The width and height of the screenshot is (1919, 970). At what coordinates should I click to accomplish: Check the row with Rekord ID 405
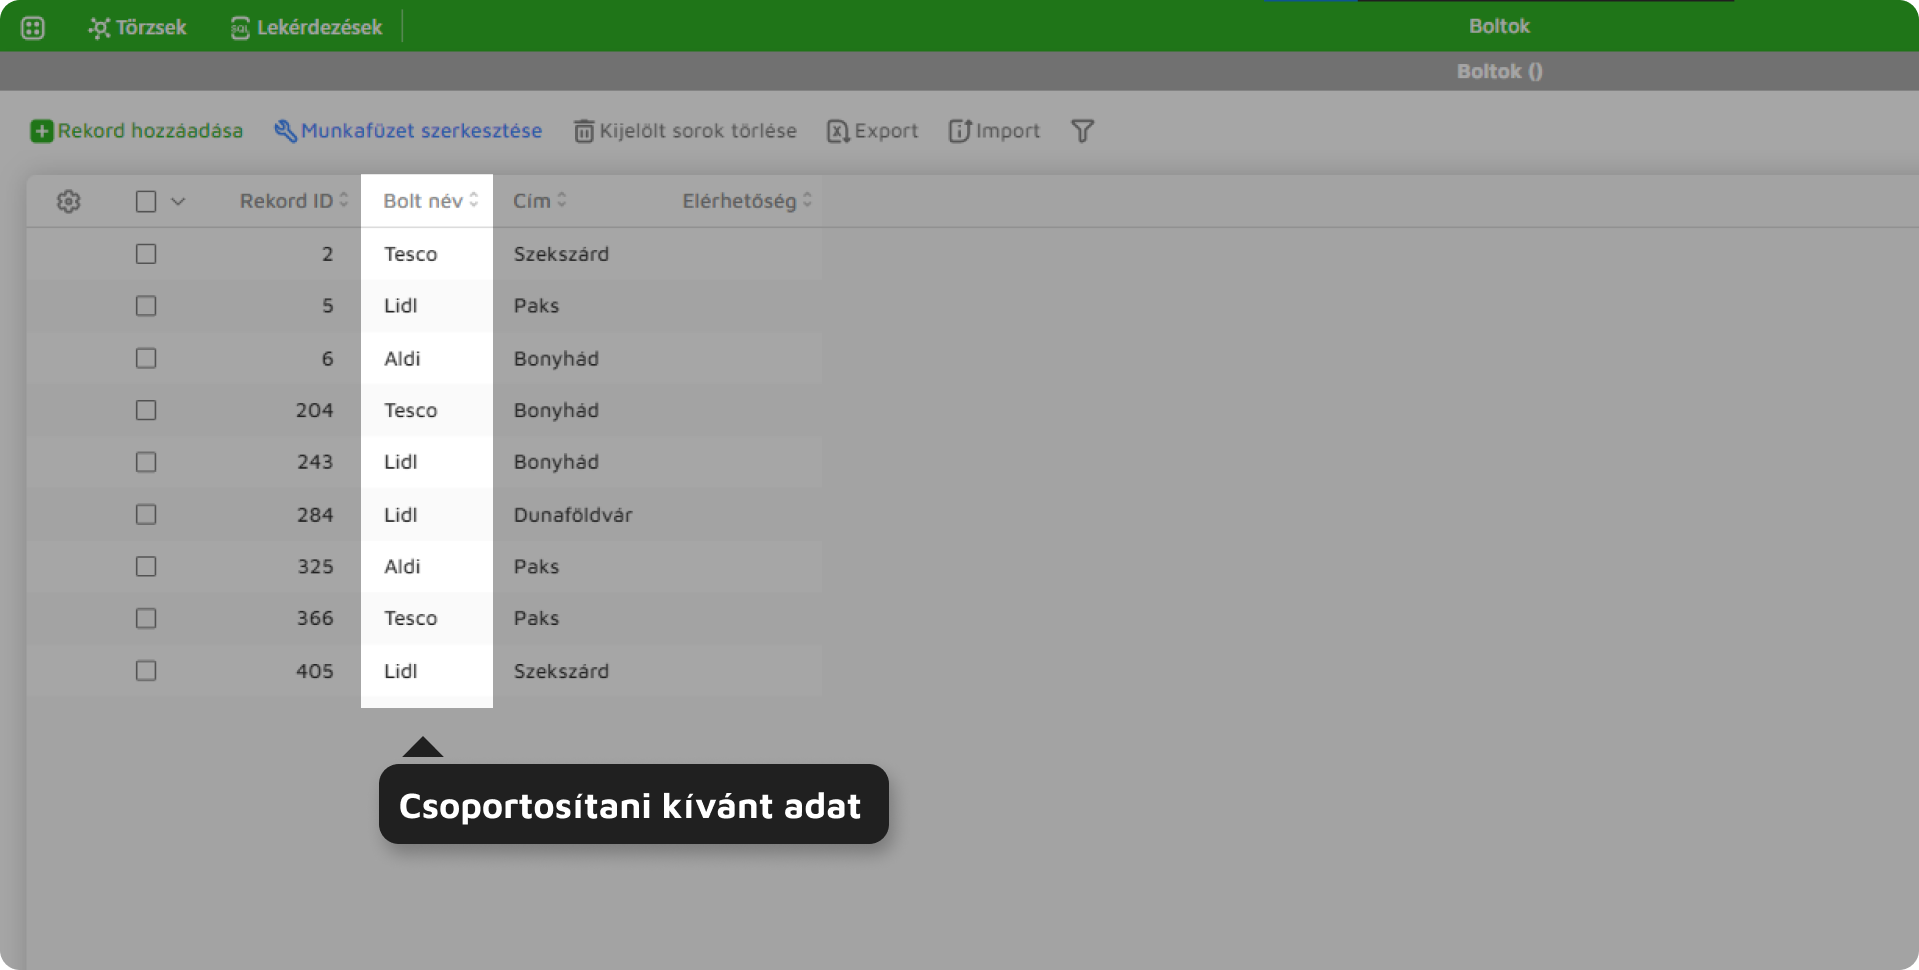tap(146, 670)
